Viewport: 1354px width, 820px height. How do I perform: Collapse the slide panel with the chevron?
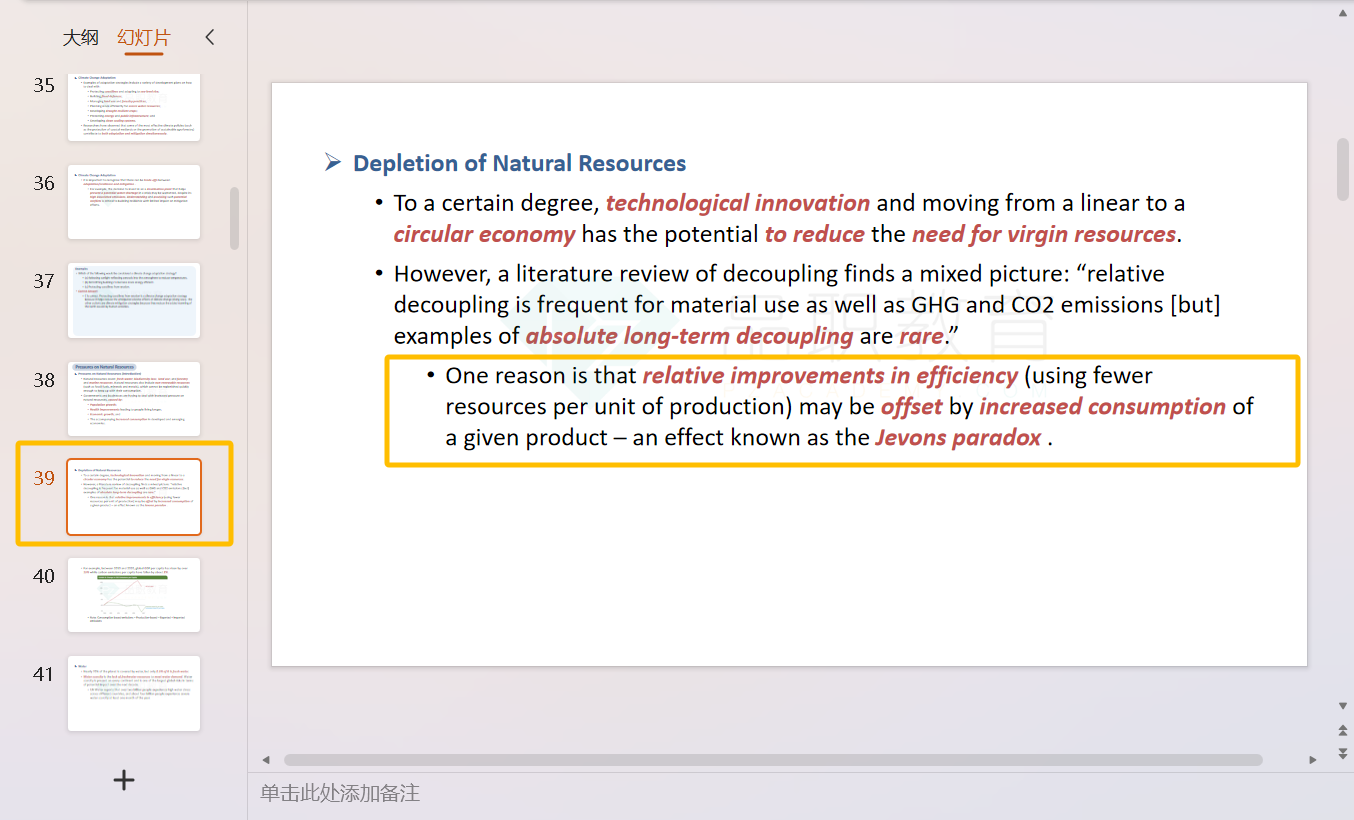coord(209,38)
